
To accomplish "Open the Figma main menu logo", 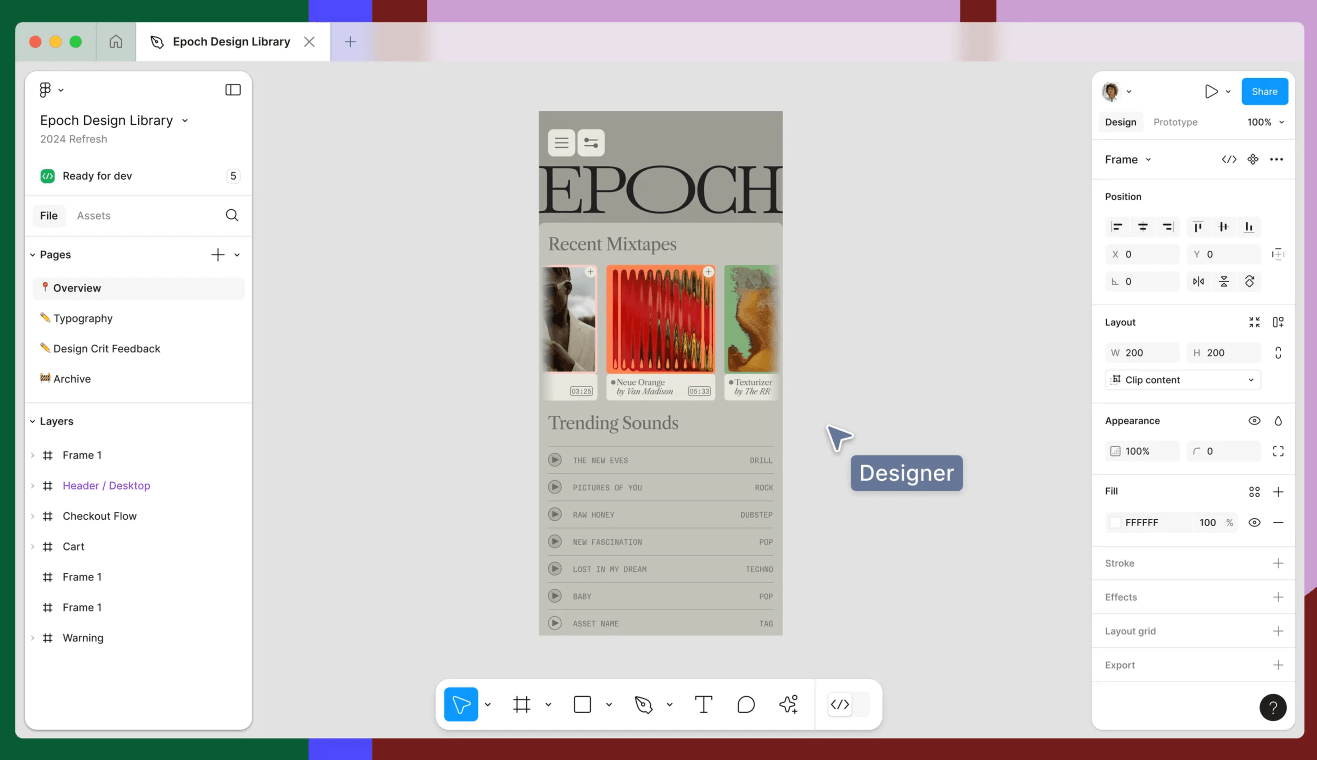I will coord(45,90).
